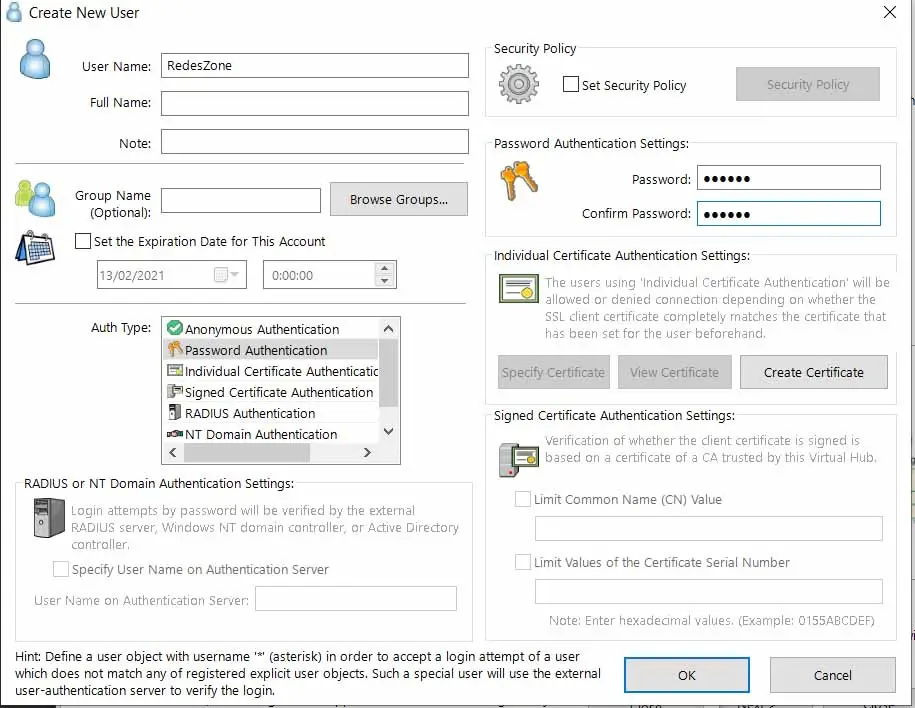The height and width of the screenshot is (708, 915).
Task: Click the keys icon of Password Authentication row
Action: [x=175, y=349]
